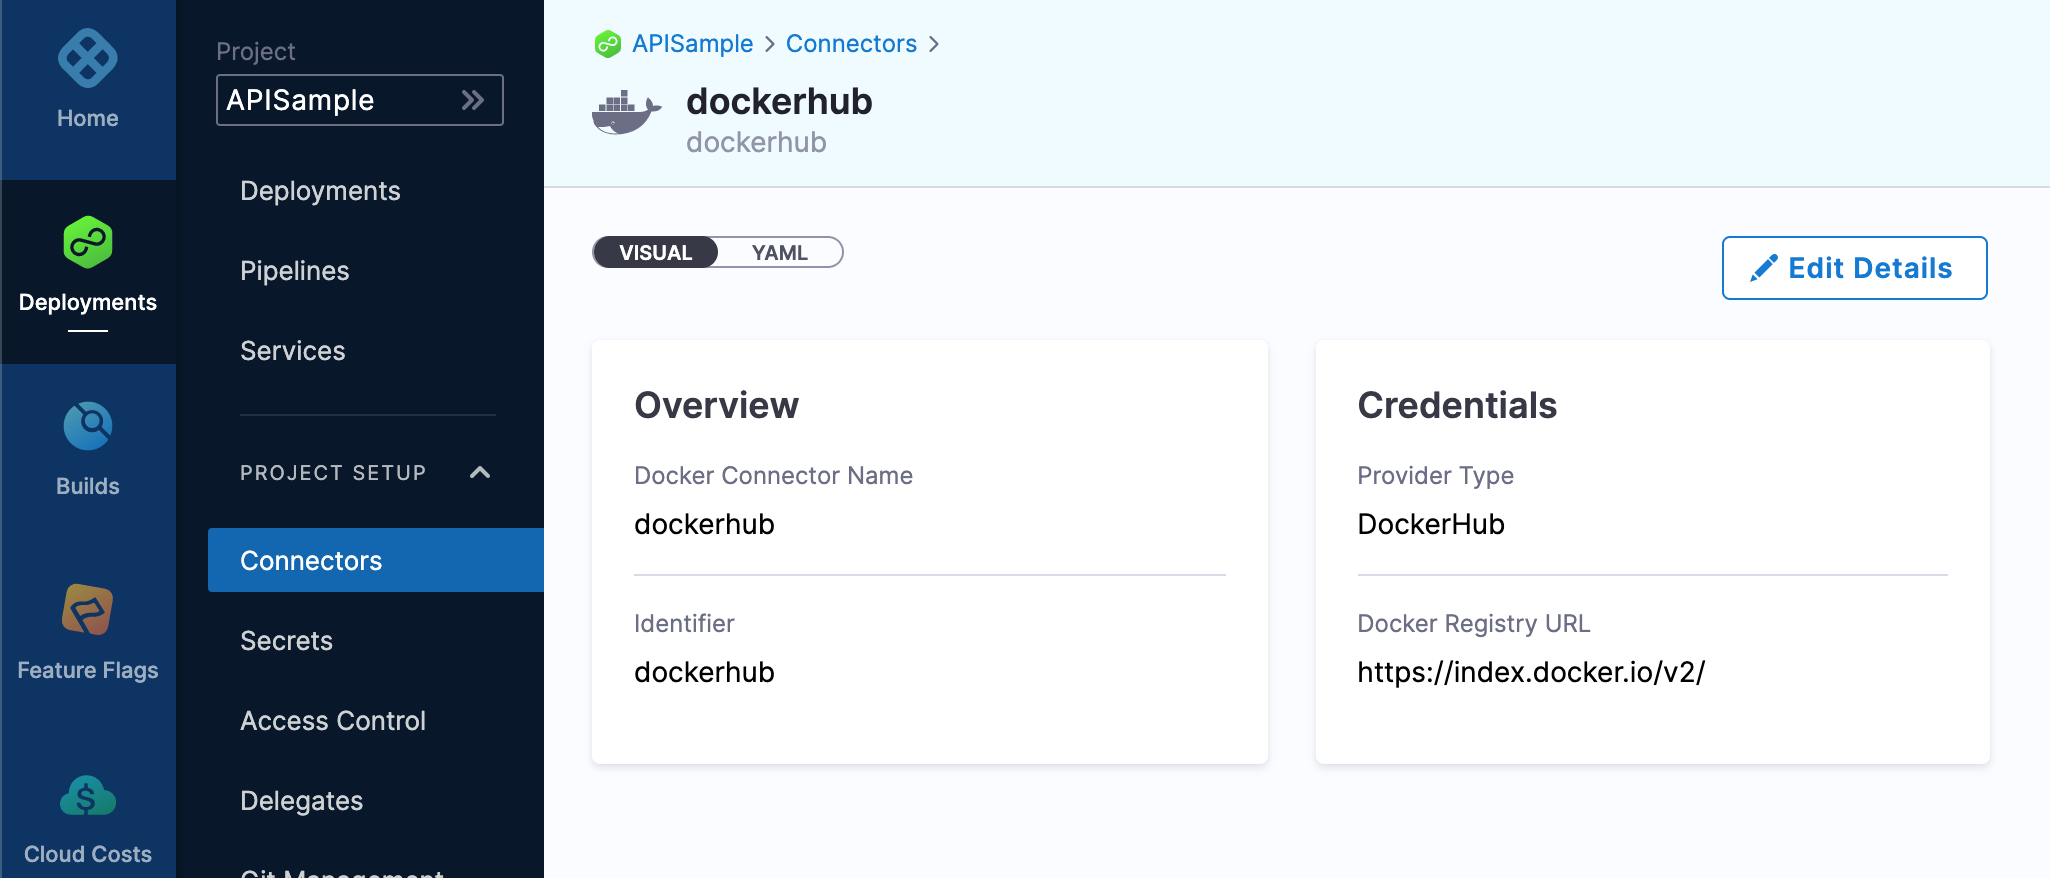Open the Cloud Costs module icon
Image resolution: width=2050 pixels, height=878 pixels.
(x=88, y=796)
